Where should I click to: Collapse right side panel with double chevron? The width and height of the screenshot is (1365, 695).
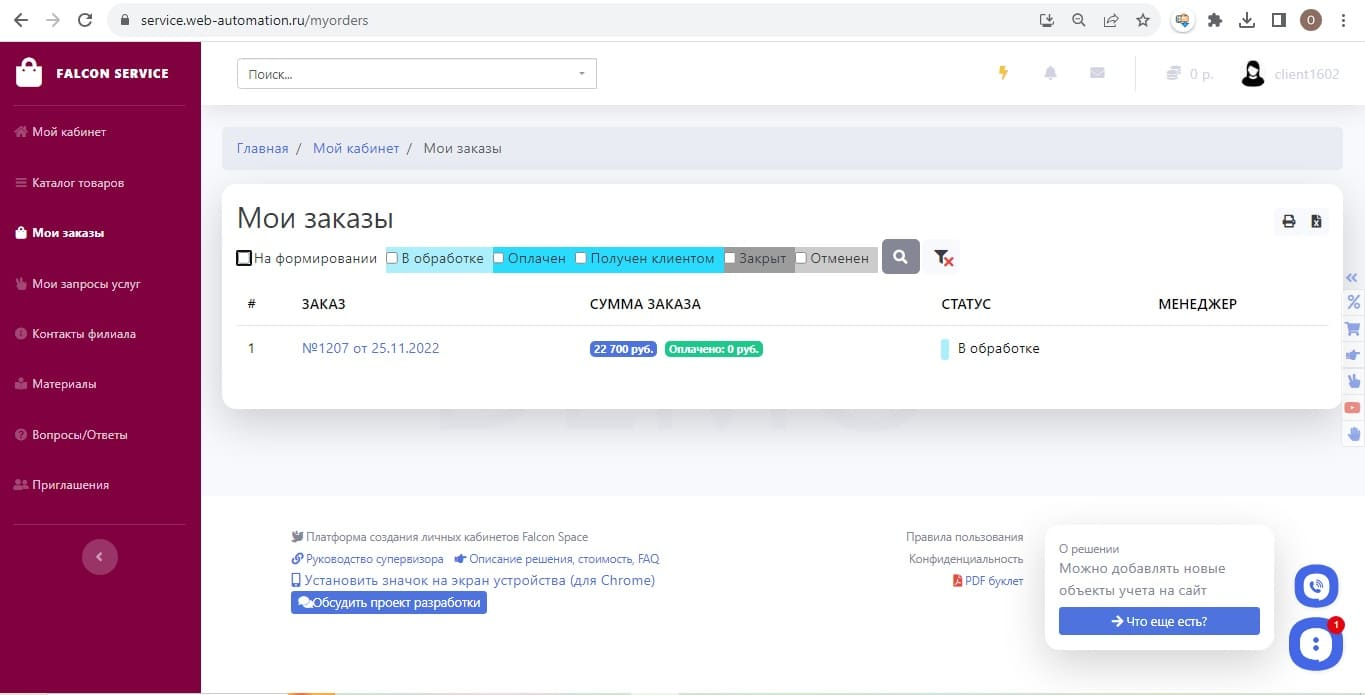[x=1352, y=278]
